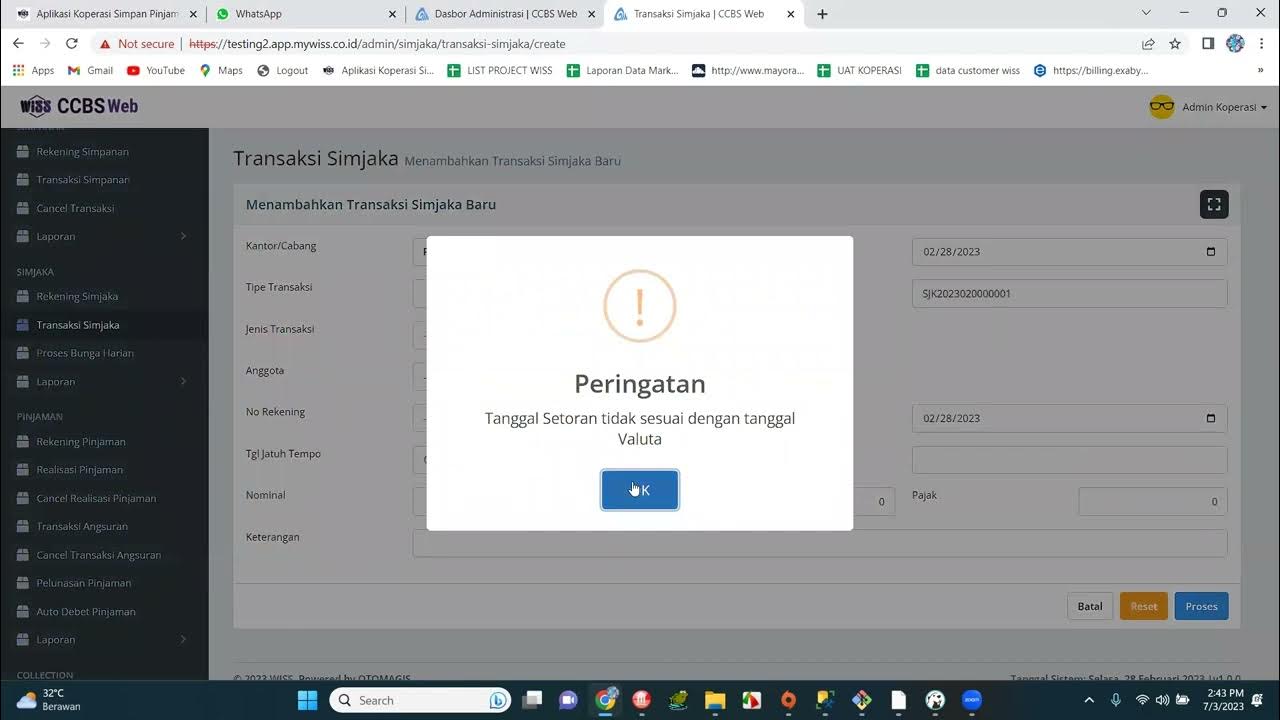This screenshot has width=1280, height=720.
Task: Expand Laporan under Pinjaman section
Action: 104,640
